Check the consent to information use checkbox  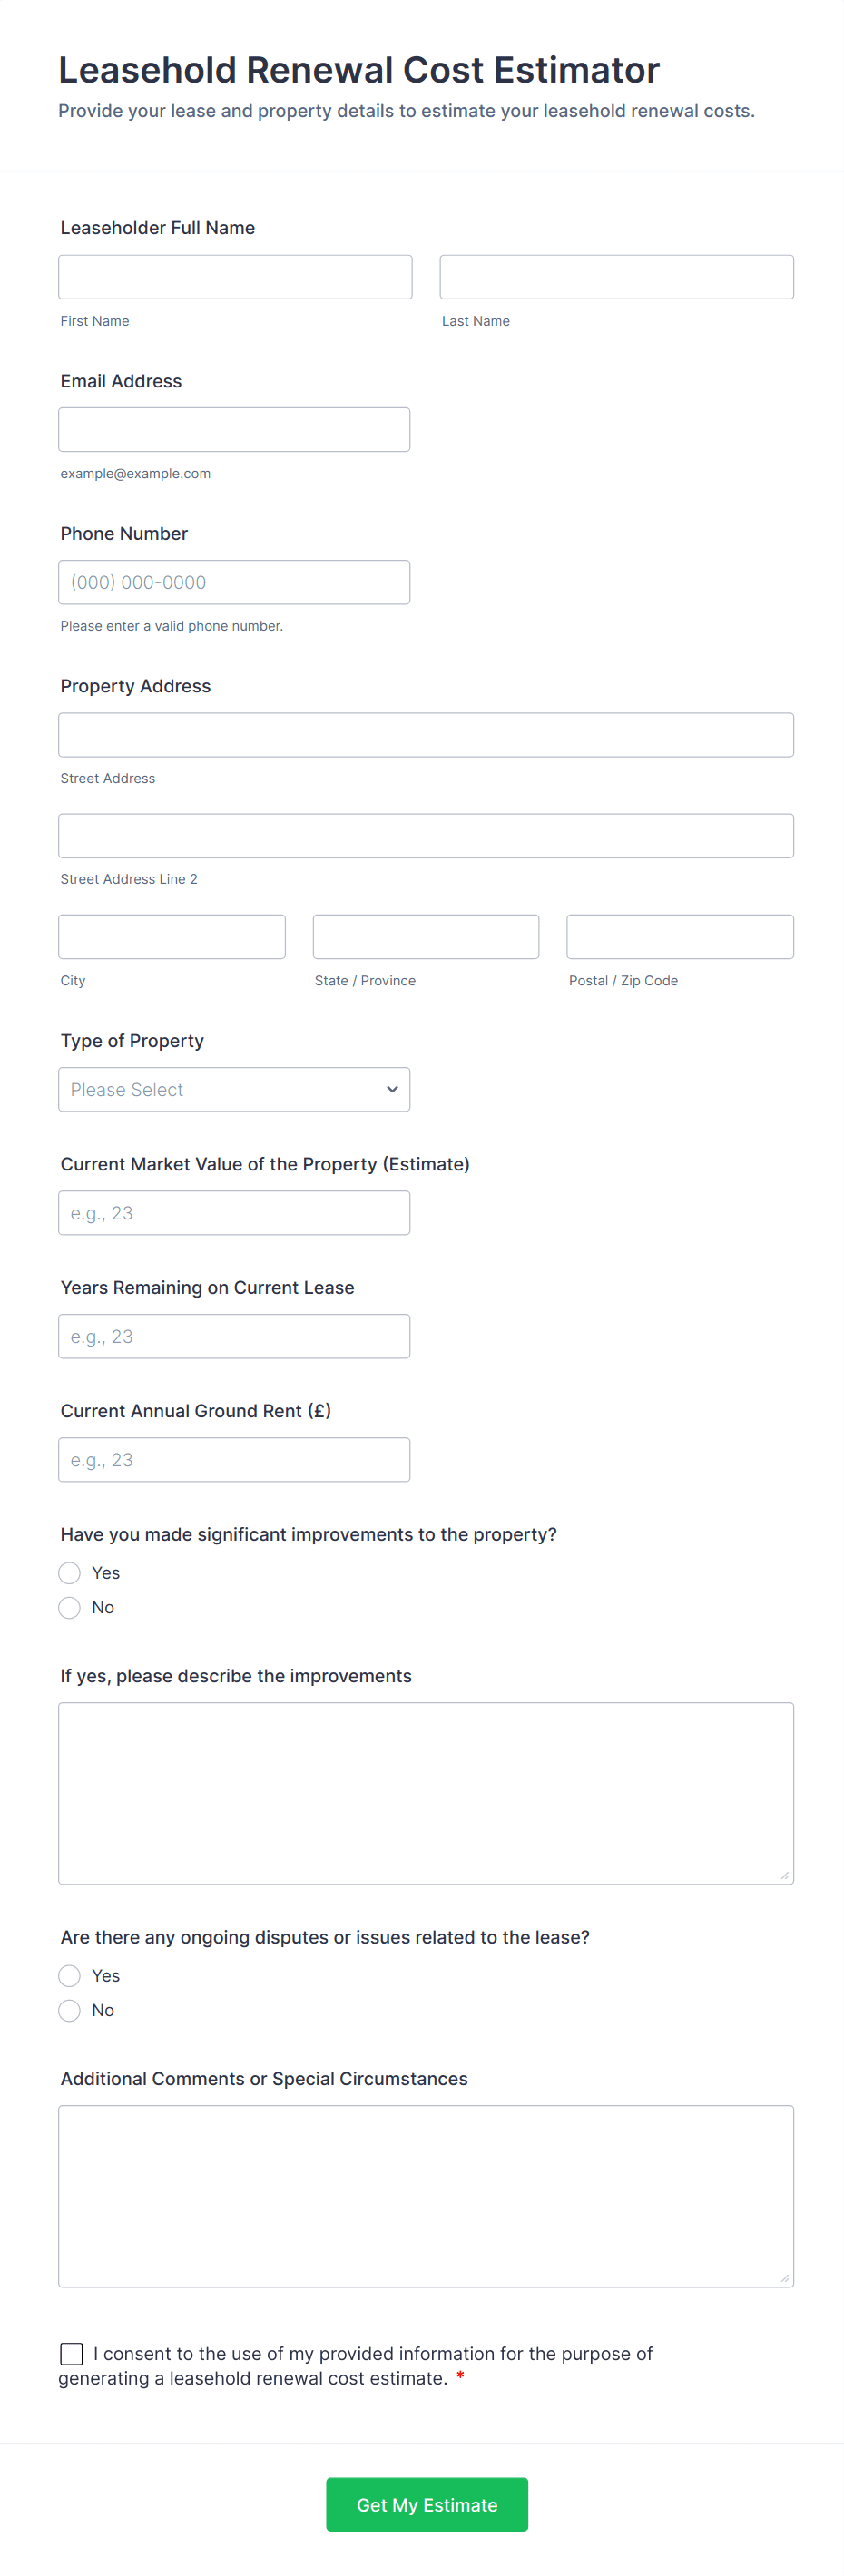pos(72,2354)
